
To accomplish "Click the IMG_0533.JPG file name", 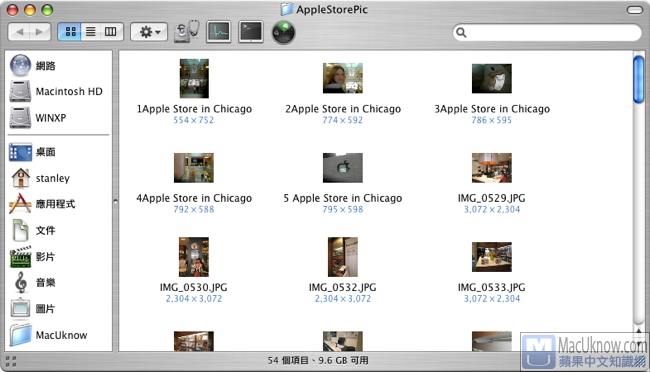I will 492,287.
